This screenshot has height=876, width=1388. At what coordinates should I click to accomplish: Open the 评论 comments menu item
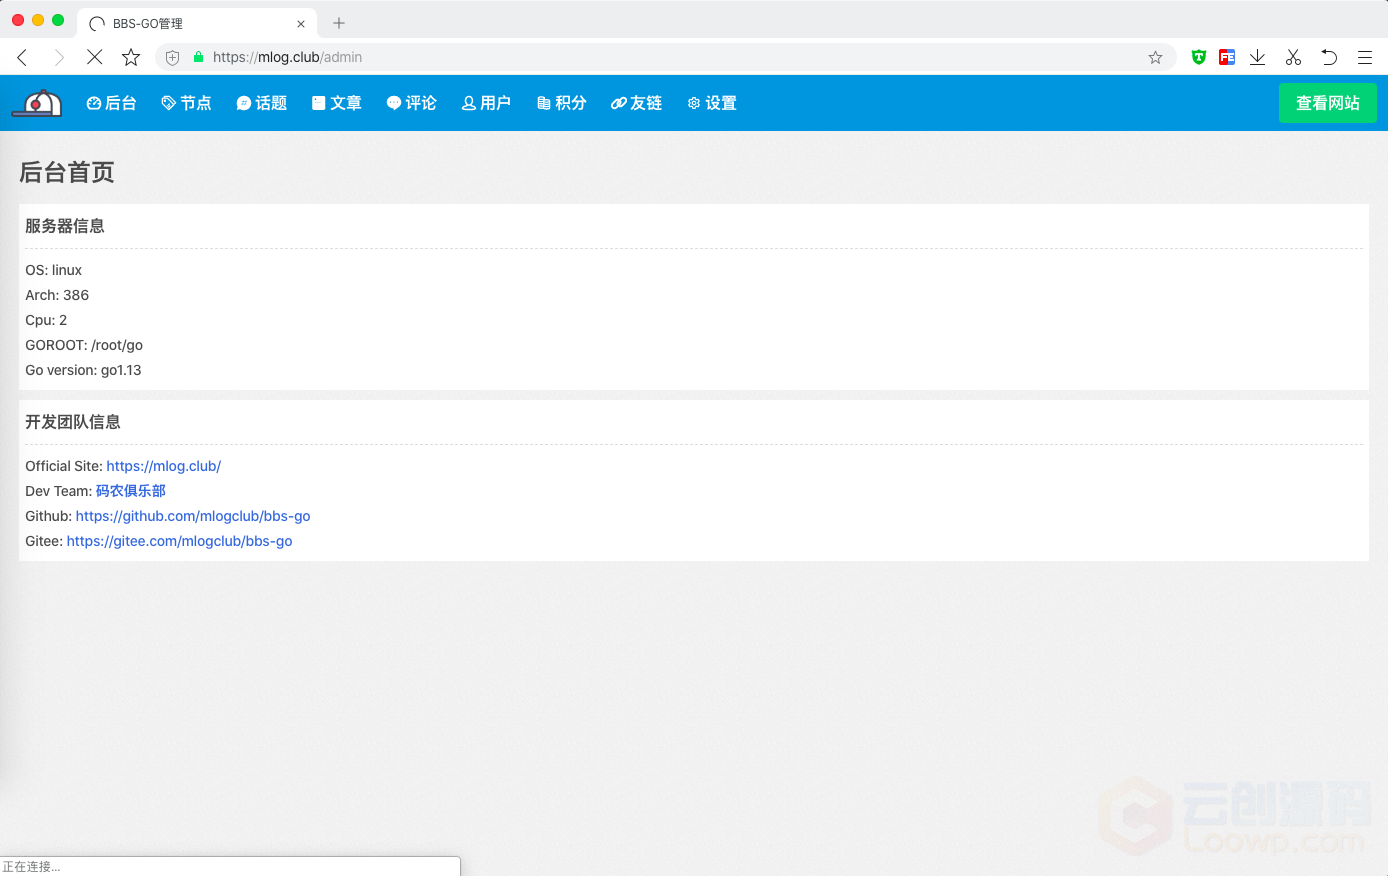click(x=412, y=103)
